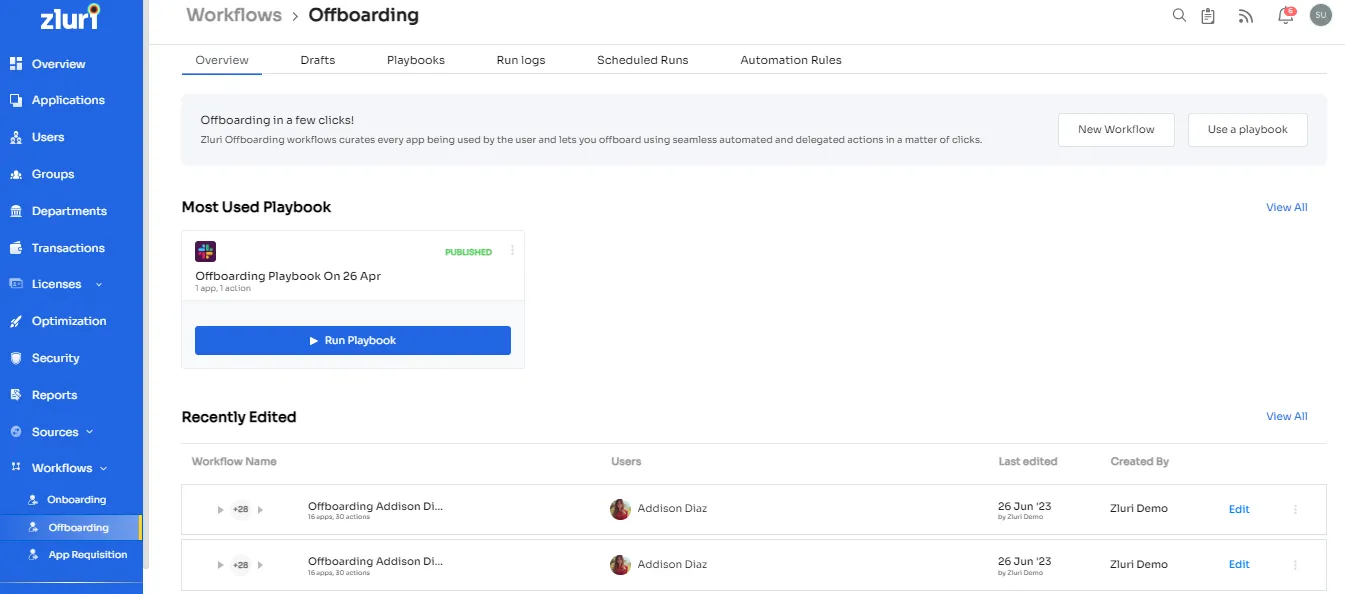Click Offboarding Playbook On 26 Apr title
This screenshot has height=594, width=1345.
[288, 276]
